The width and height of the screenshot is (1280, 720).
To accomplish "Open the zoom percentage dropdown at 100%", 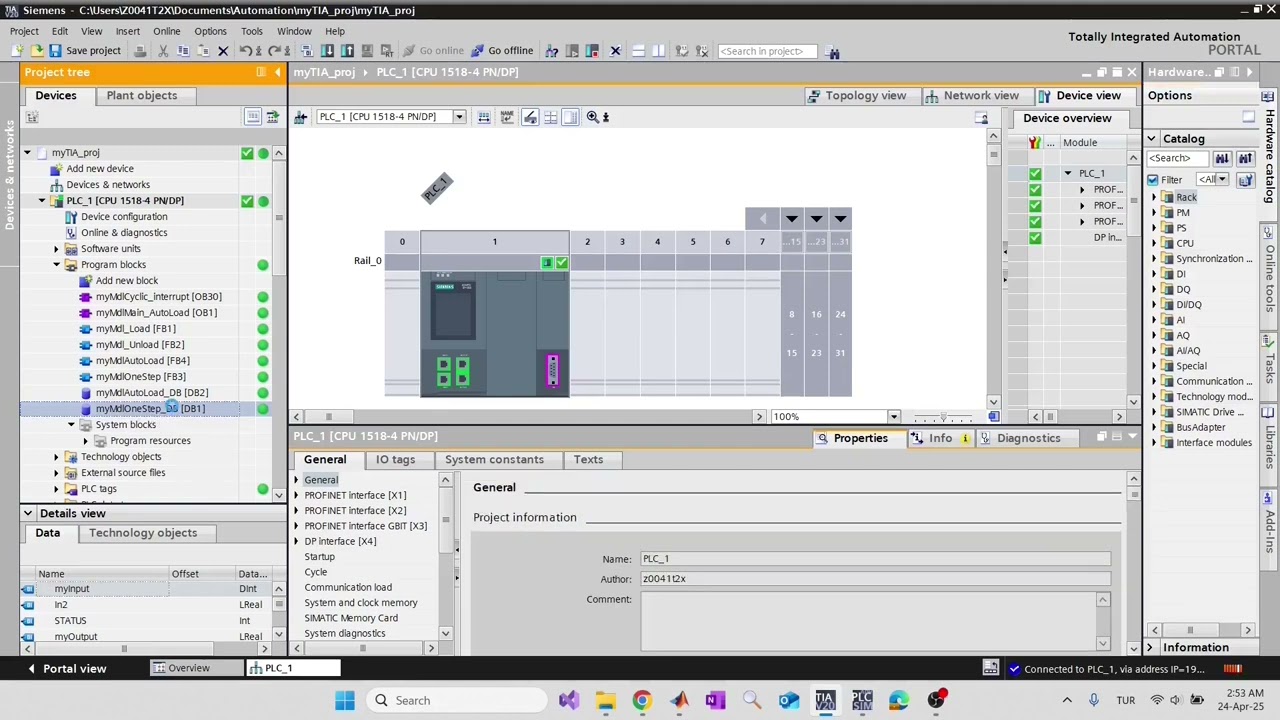I will [x=893, y=417].
